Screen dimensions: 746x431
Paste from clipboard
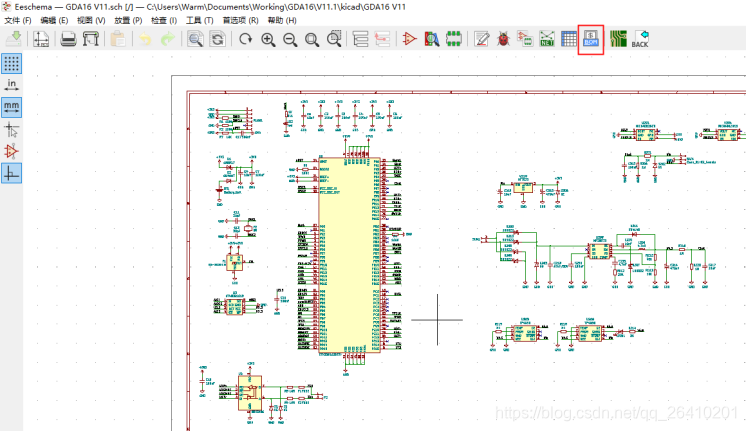[118, 39]
